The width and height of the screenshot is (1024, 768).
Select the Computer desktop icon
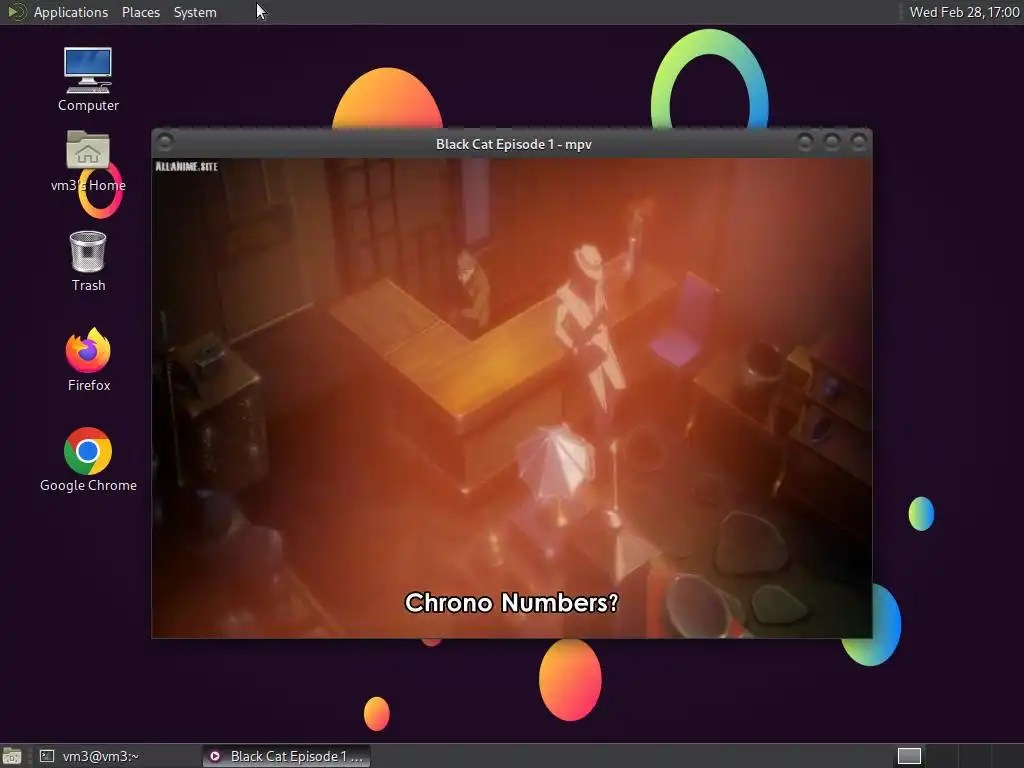88,80
